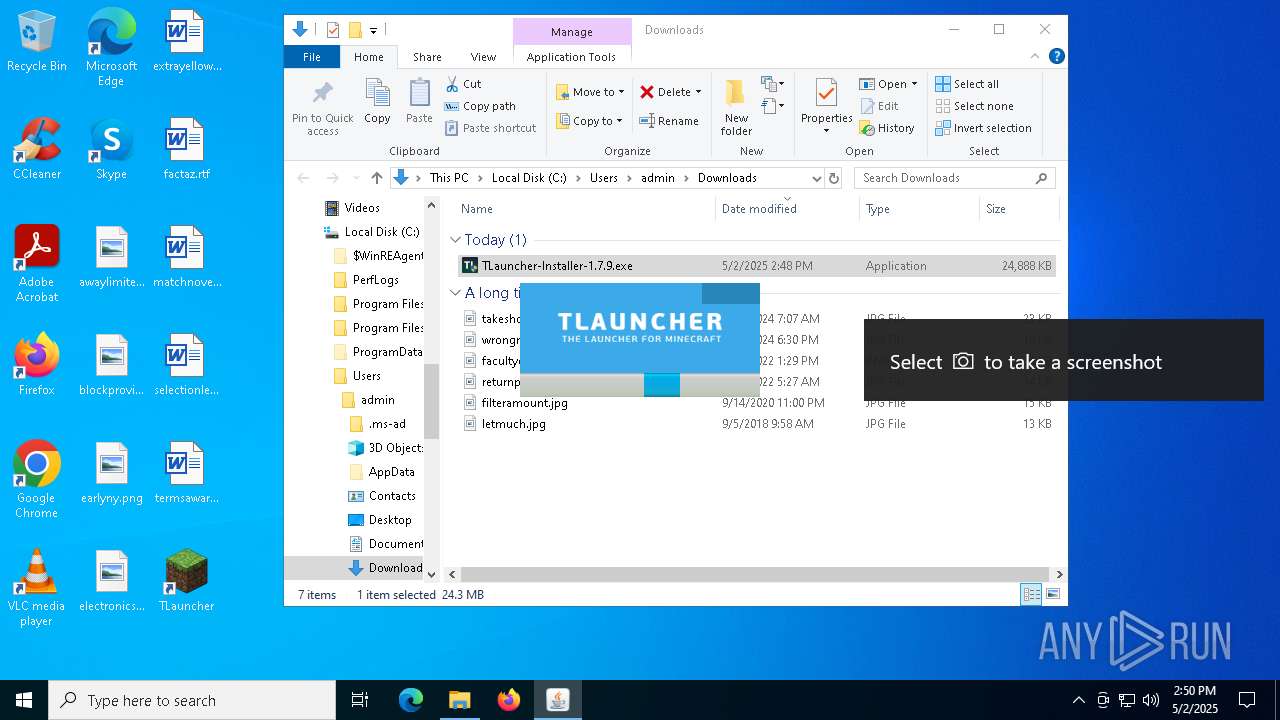Click the Search Downloads field
This screenshot has width=1280, height=720.
pos(954,178)
